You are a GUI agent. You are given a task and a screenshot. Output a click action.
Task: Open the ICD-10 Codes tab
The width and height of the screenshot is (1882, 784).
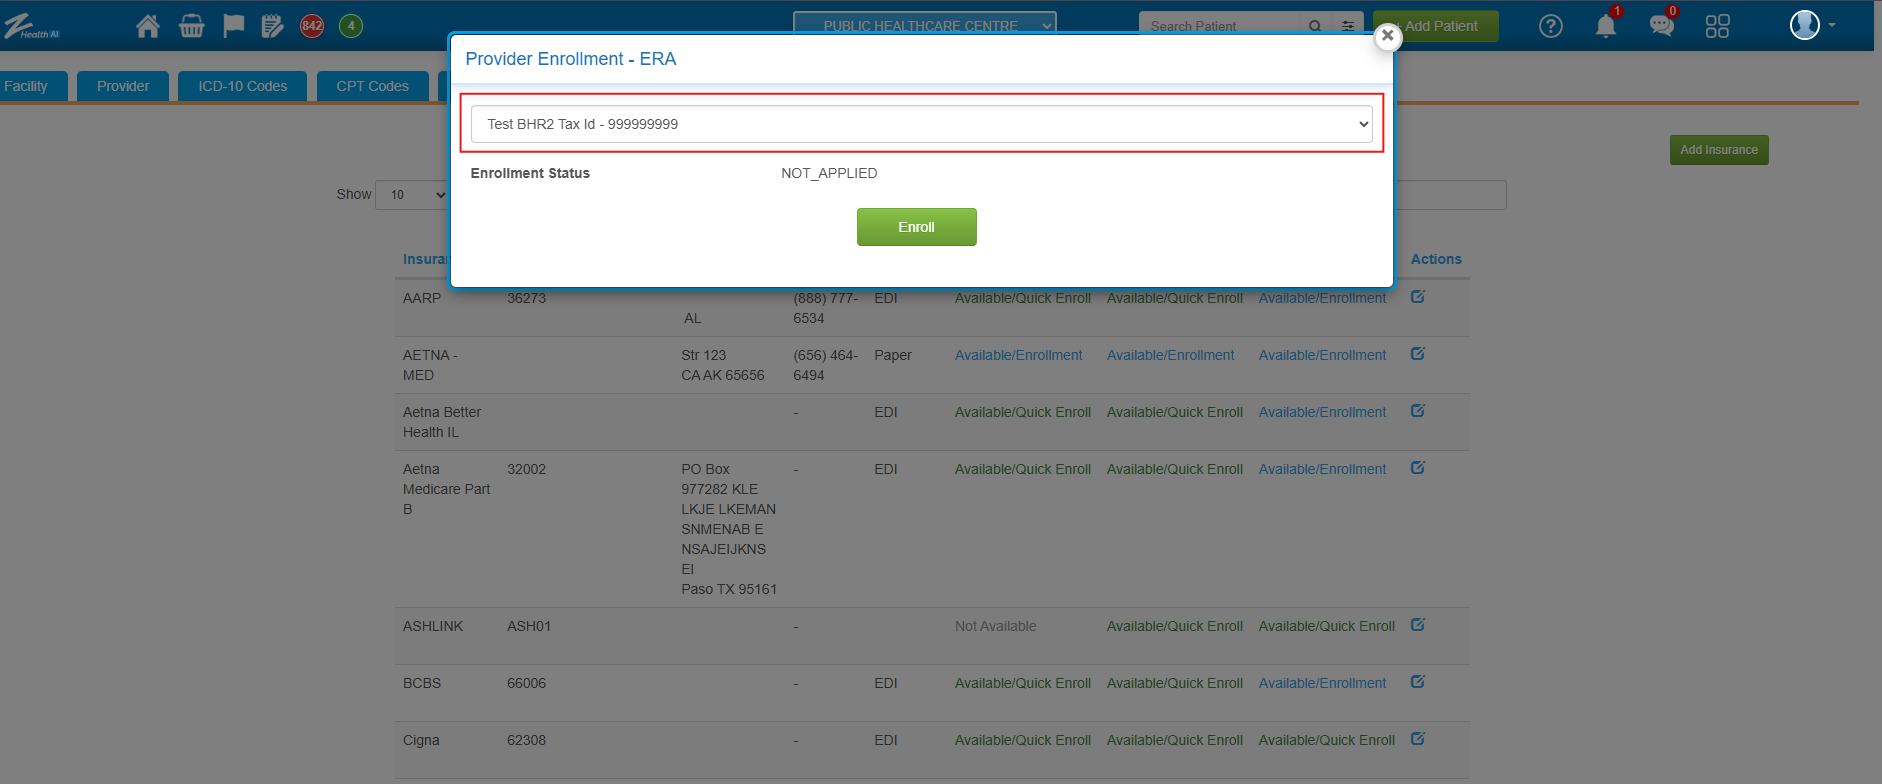(x=242, y=86)
